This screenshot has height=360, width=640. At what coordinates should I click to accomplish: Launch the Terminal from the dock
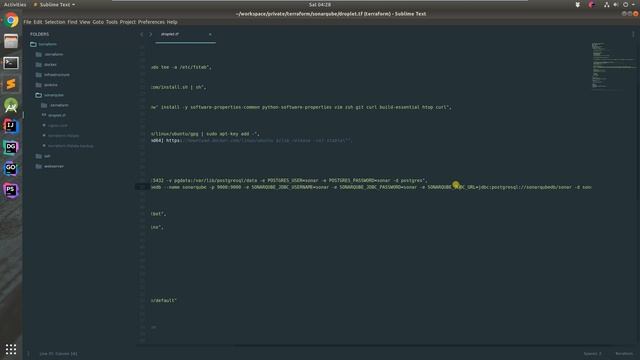coord(11,63)
